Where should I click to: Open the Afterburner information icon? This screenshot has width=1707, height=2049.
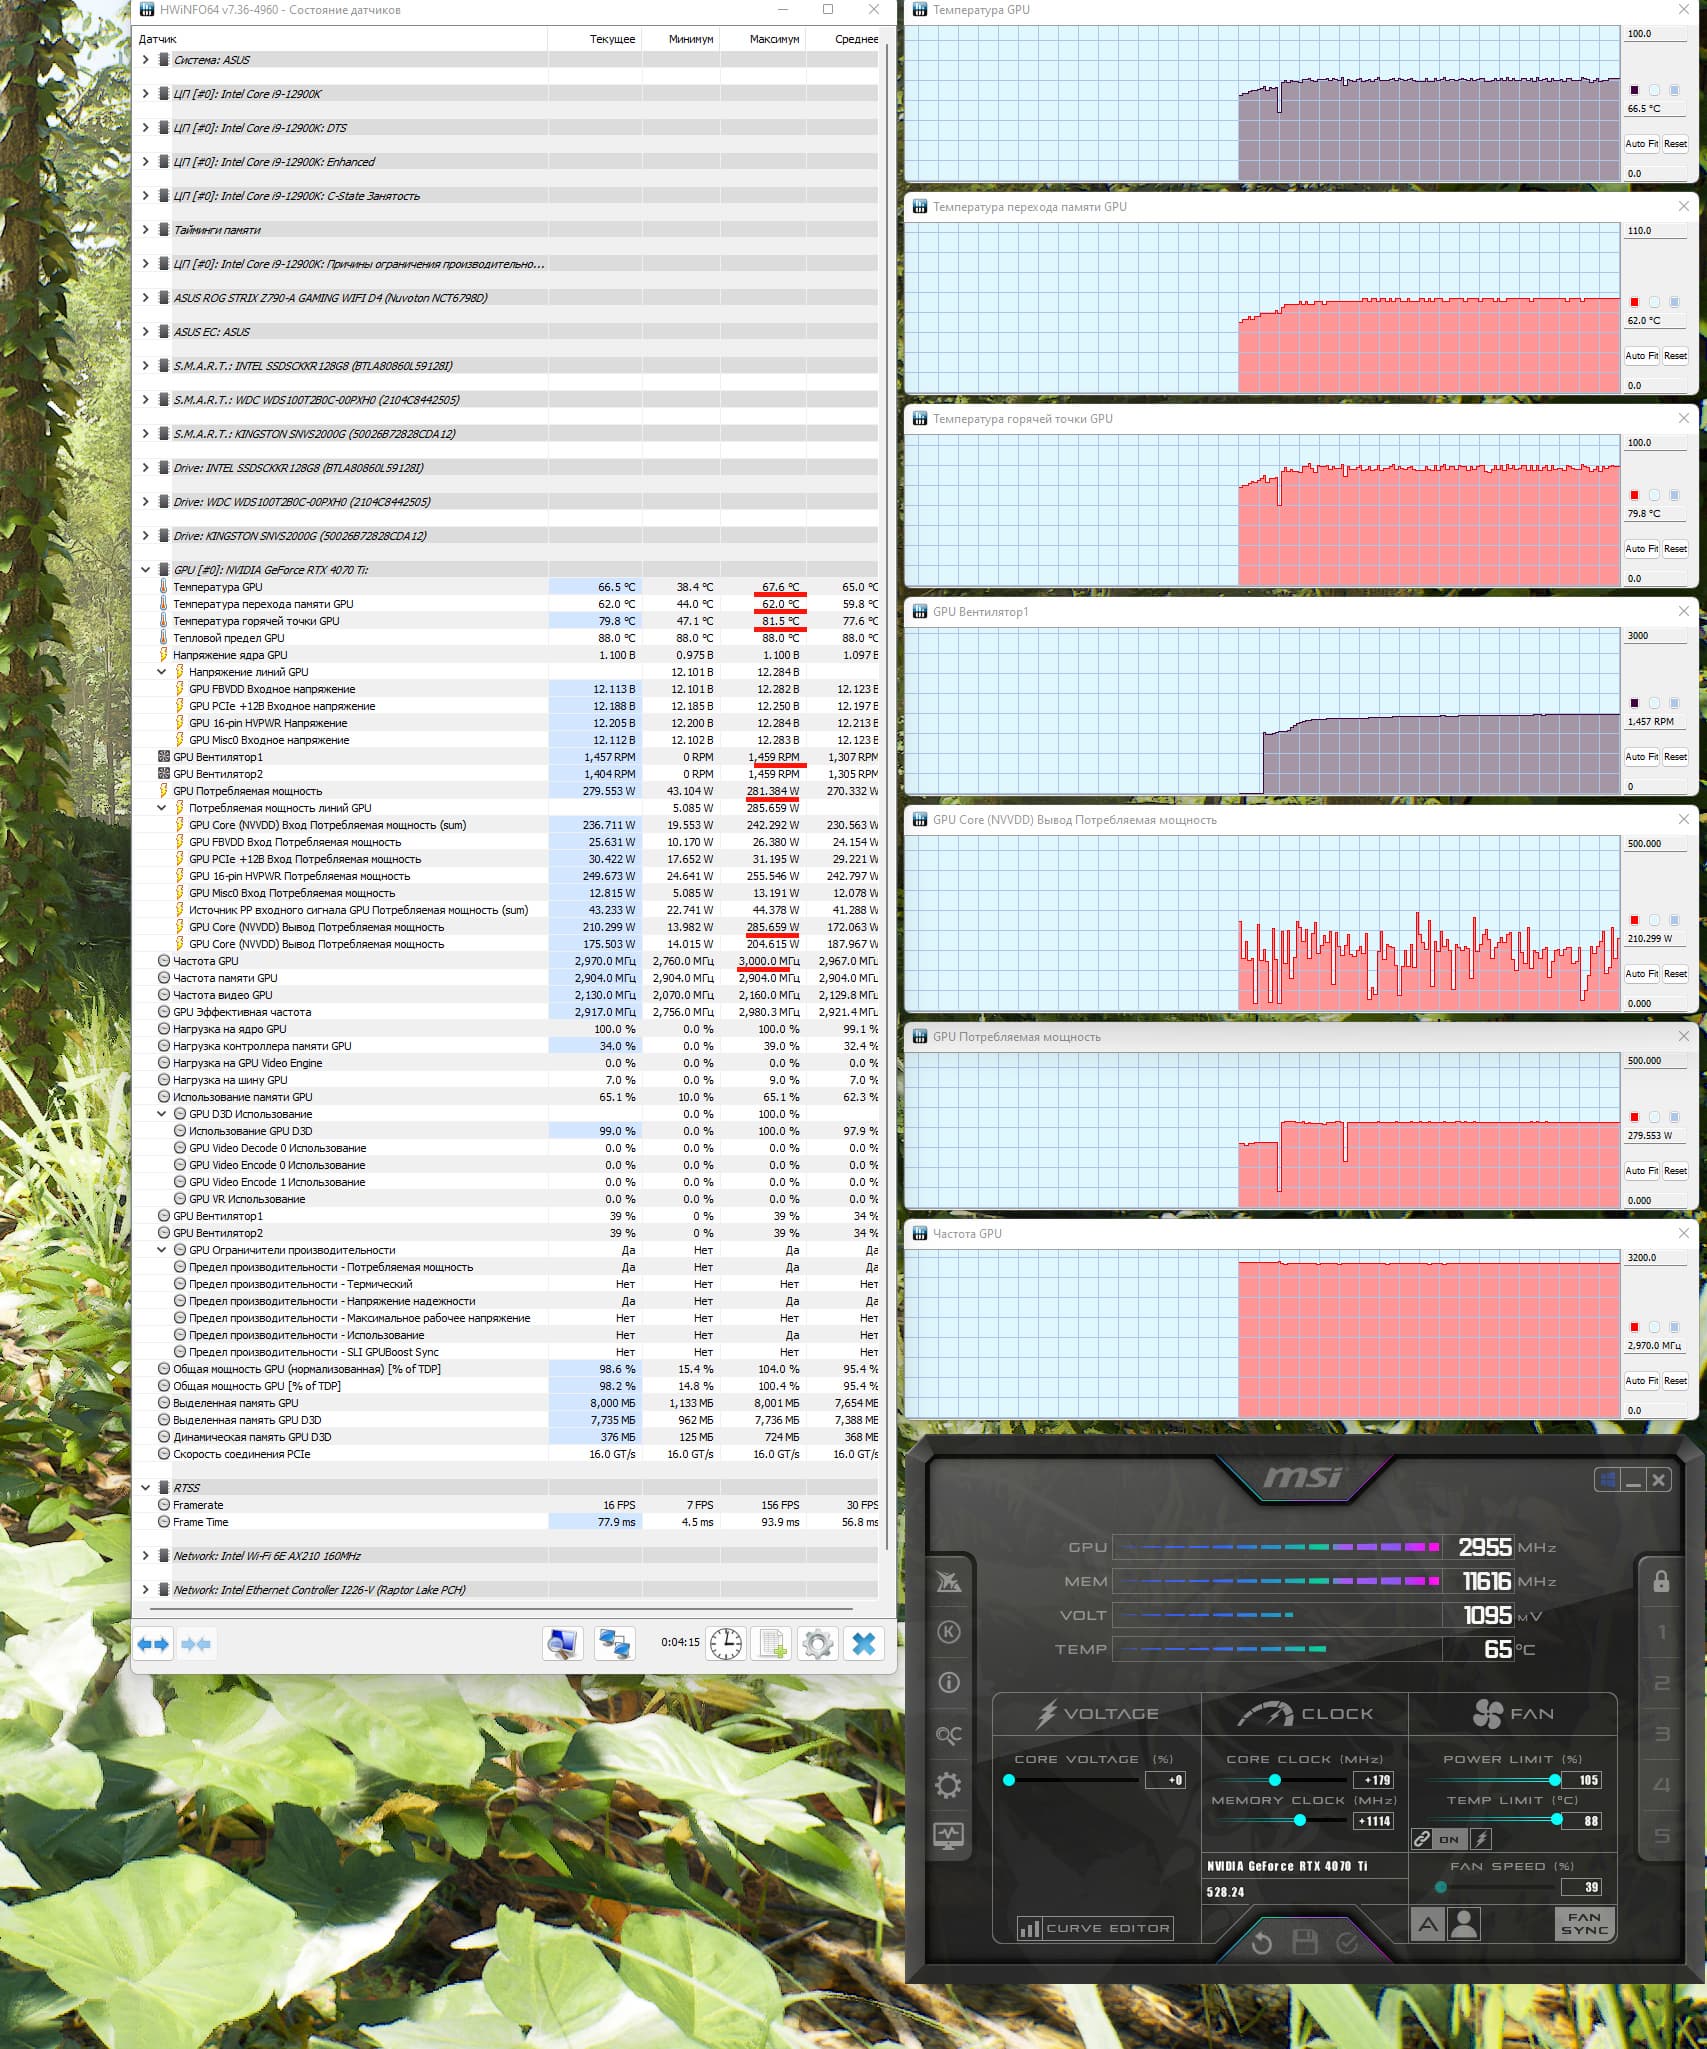point(948,1683)
